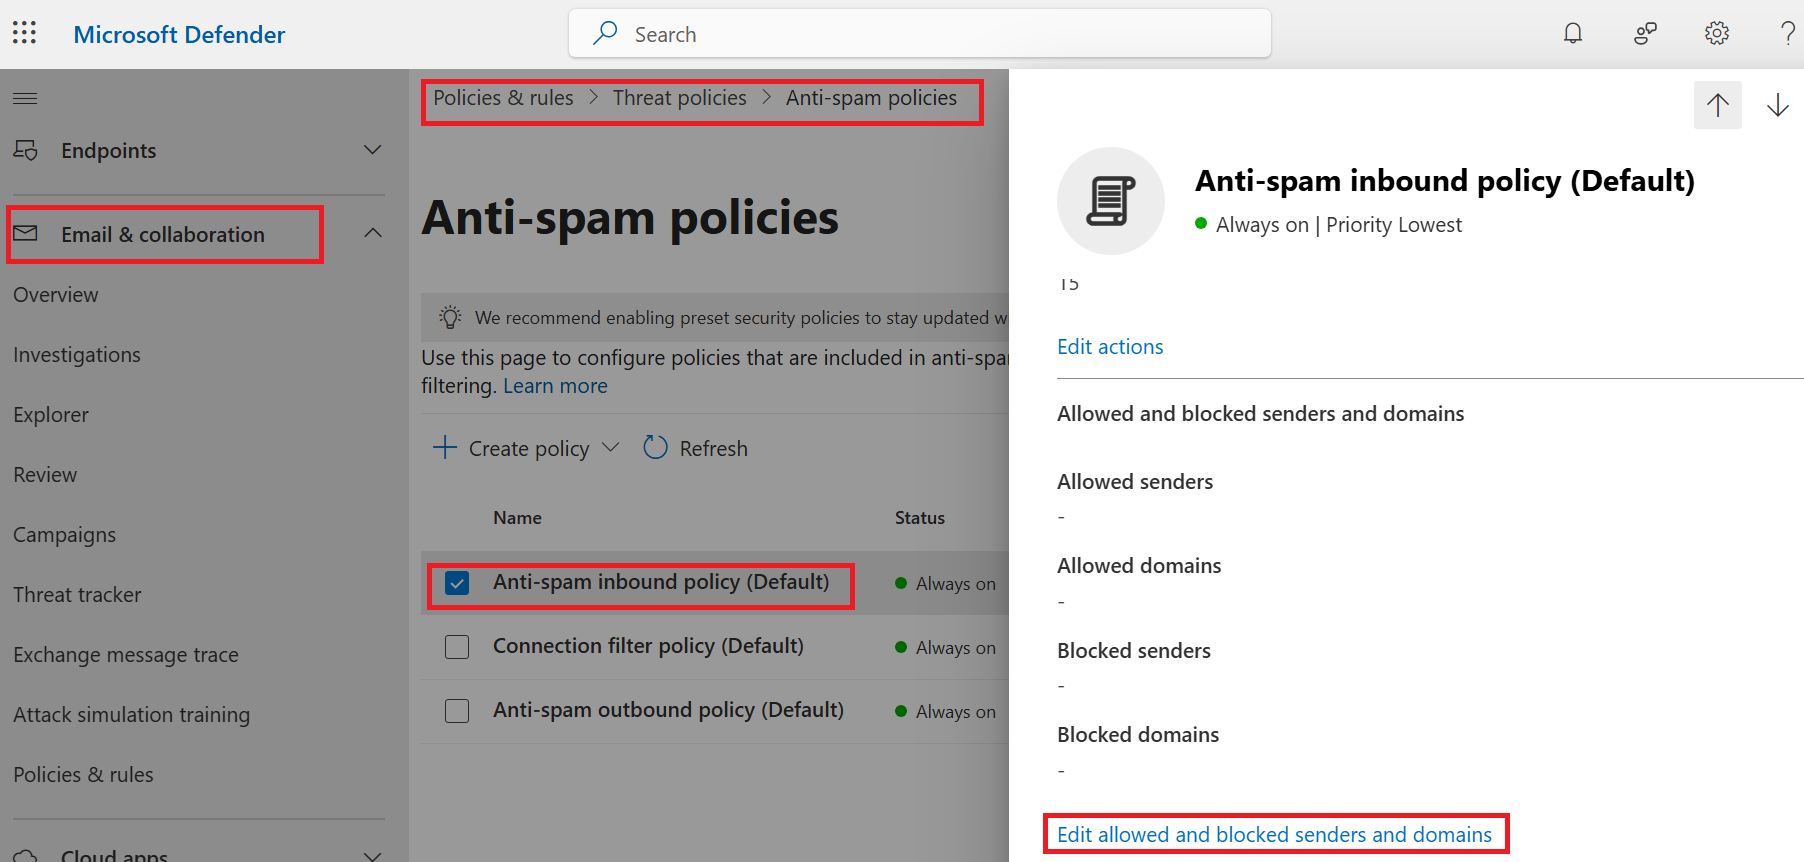Click Always on | Priority Lowest text

tap(1338, 225)
